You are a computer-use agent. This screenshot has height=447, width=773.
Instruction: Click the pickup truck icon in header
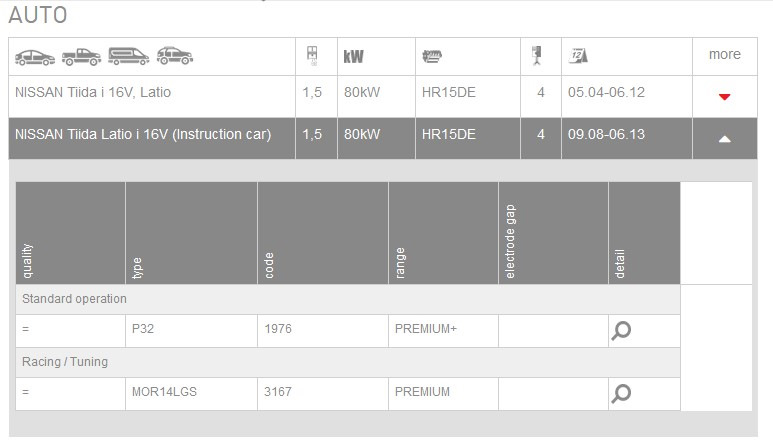tap(81, 57)
